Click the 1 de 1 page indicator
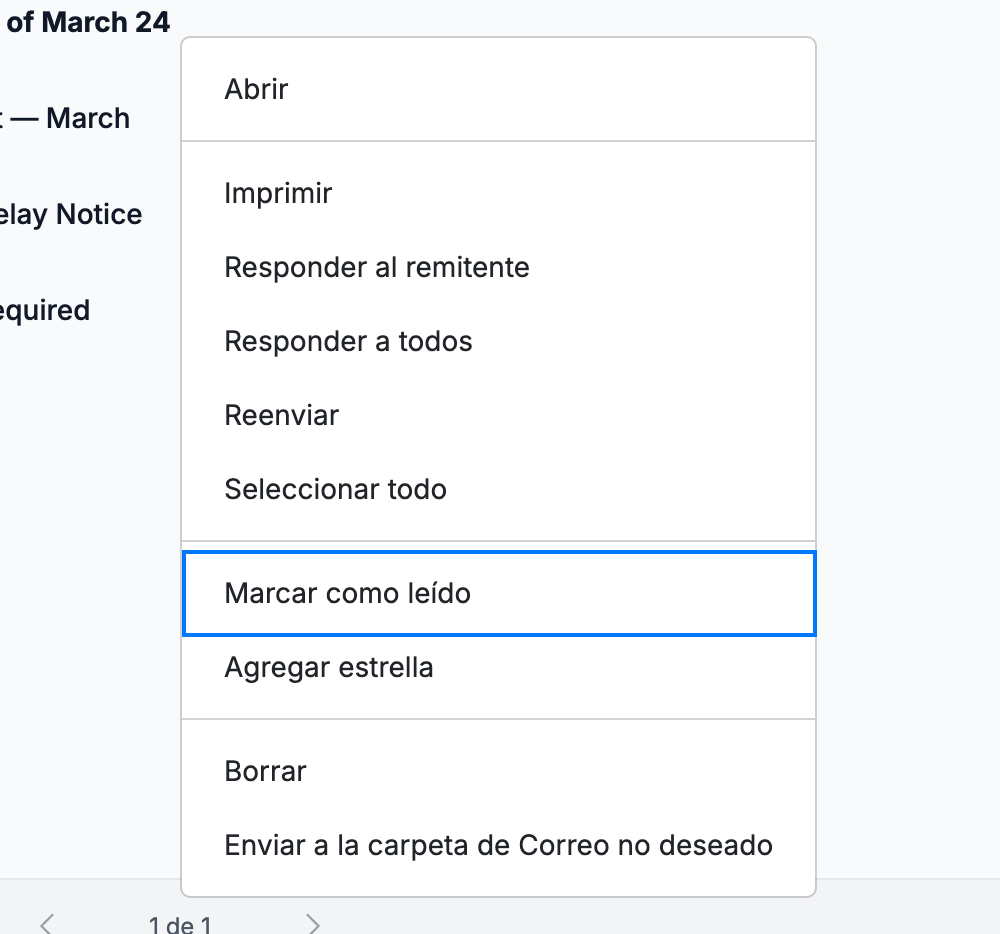This screenshot has height=934, width=1000. 180,924
